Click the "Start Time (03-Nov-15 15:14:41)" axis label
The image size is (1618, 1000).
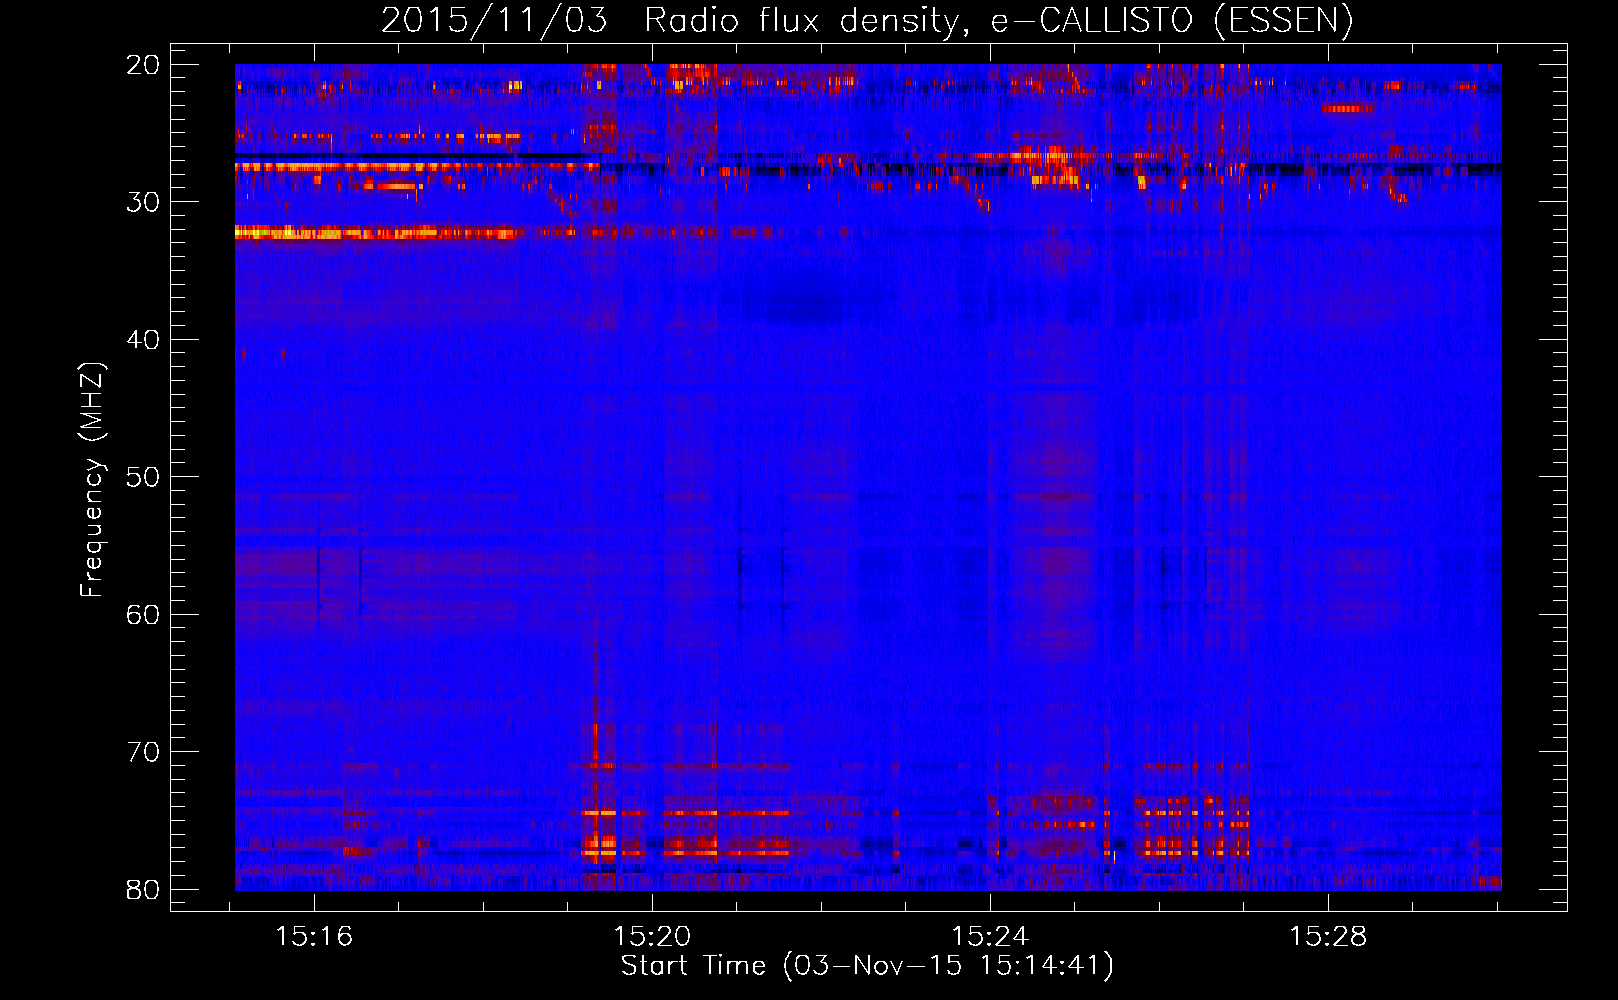click(x=867, y=966)
